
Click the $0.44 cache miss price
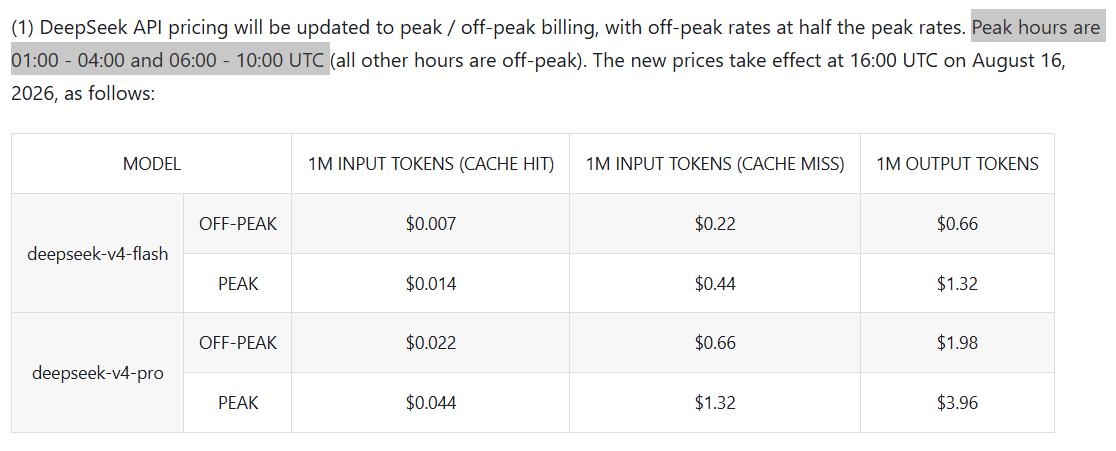715,284
